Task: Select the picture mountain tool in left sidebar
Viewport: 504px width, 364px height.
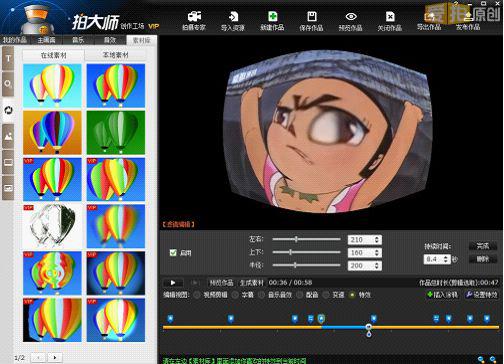Action: click(8, 136)
